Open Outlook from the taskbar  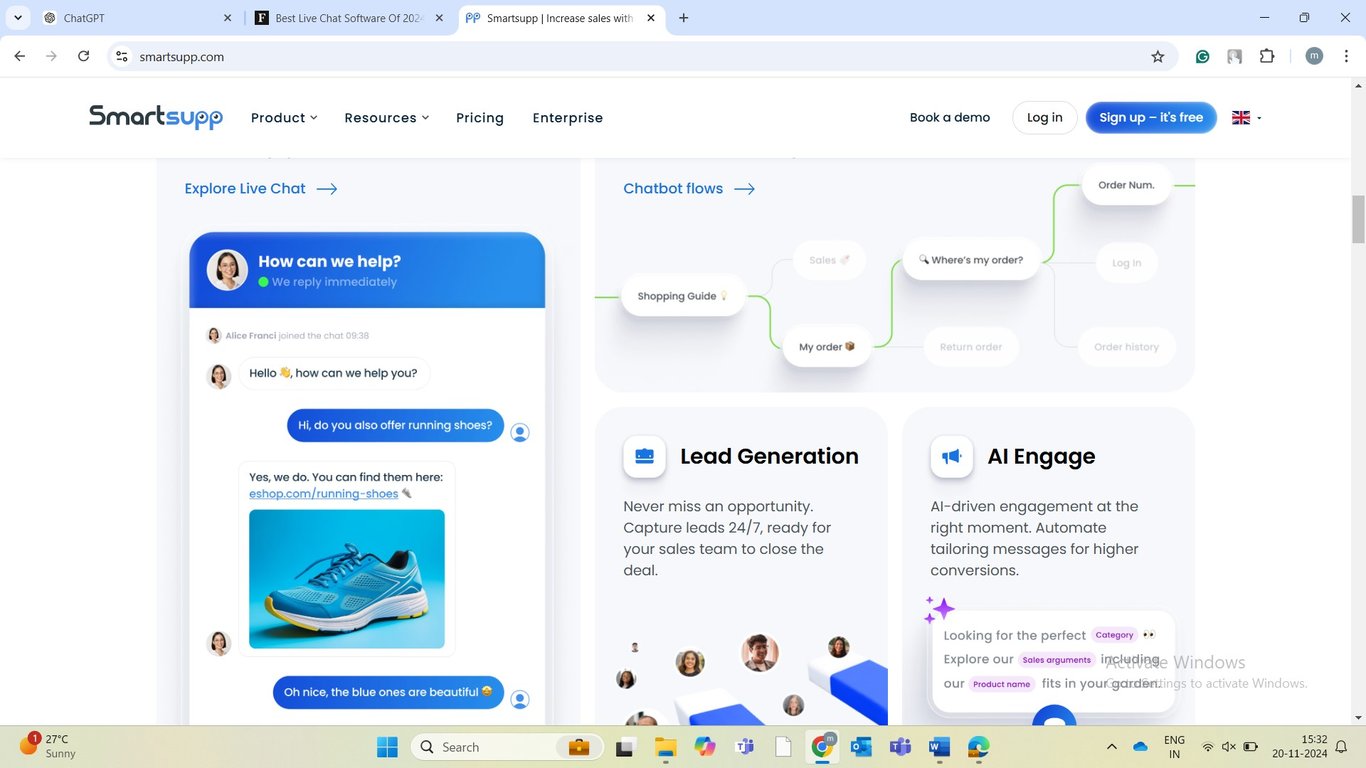pos(862,747)
